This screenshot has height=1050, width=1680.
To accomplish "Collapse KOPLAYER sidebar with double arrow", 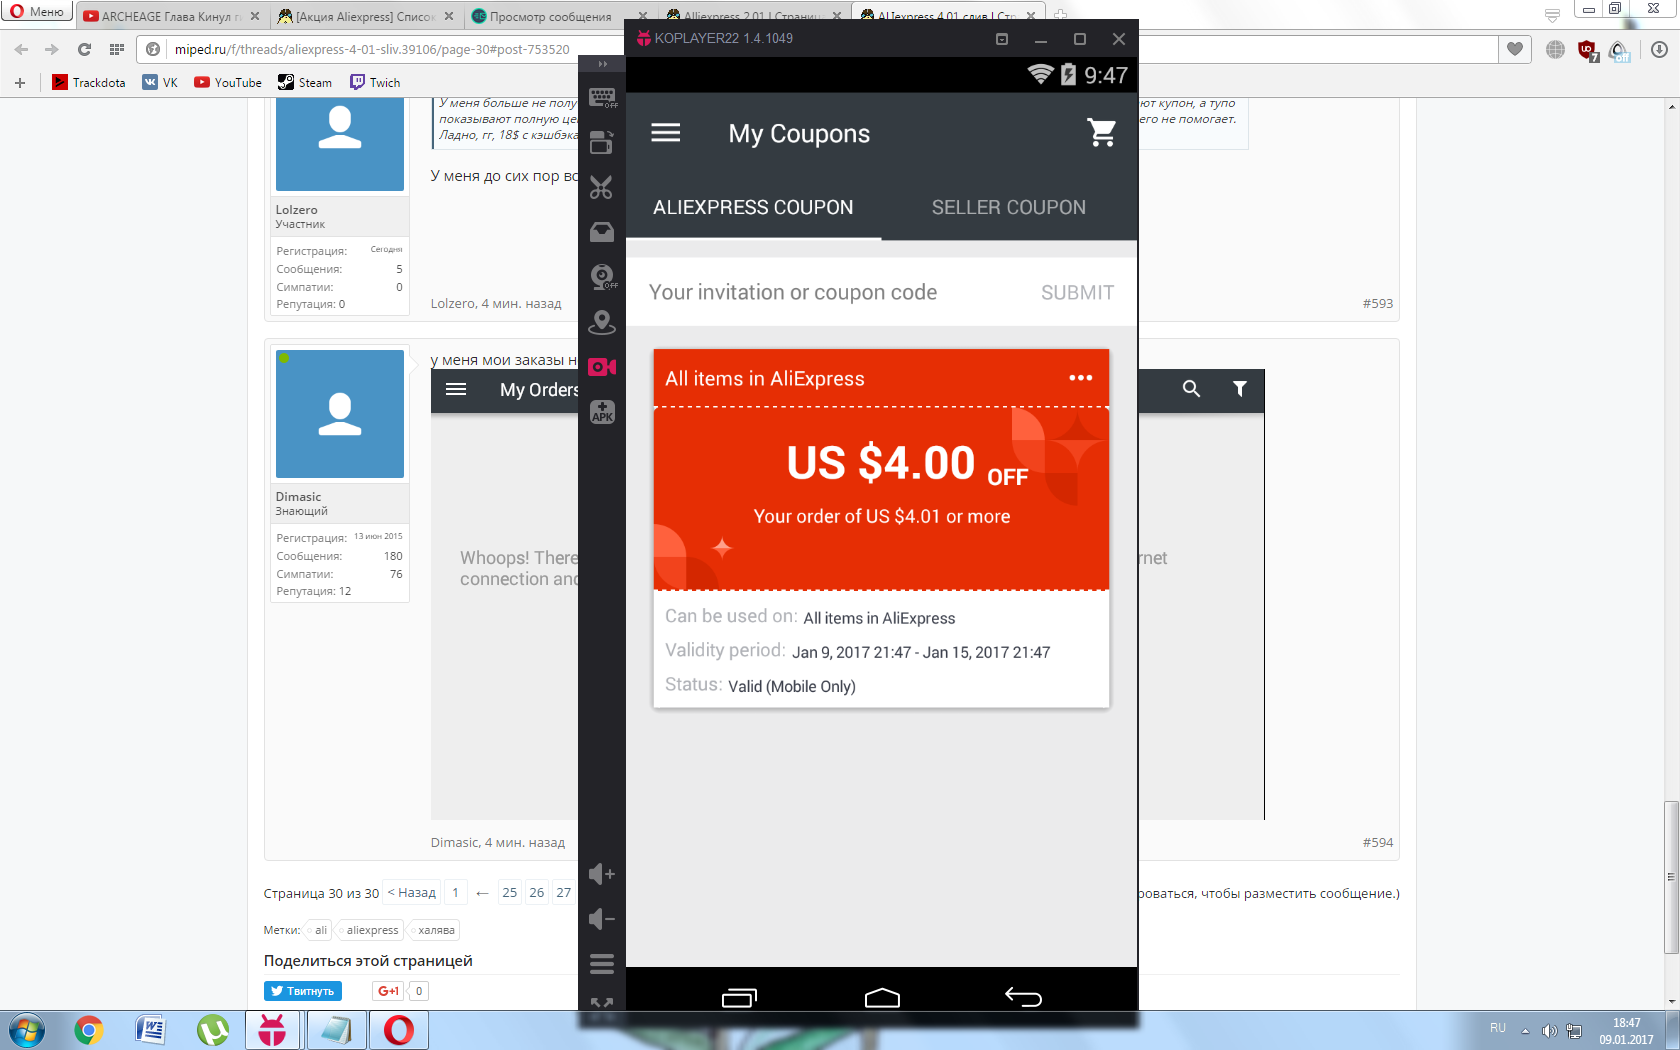I will [x=602, y=64].
